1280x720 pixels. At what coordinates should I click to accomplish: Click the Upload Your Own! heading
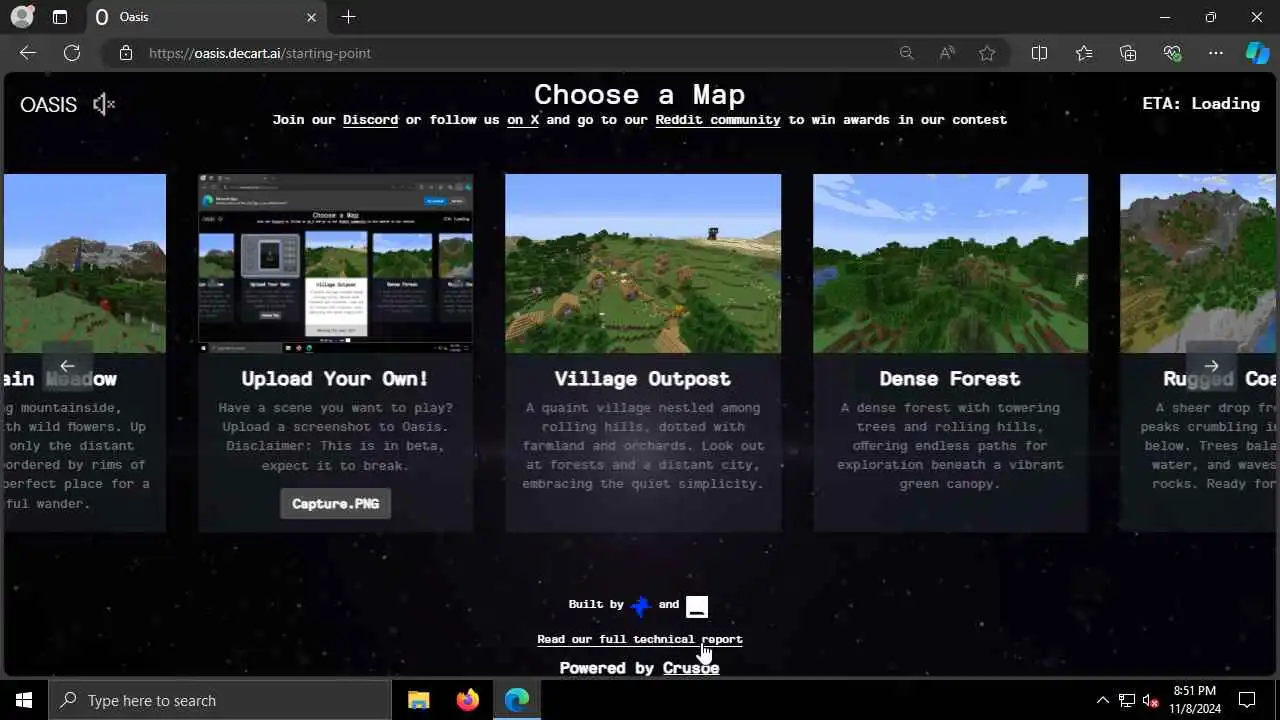point(335,379)
